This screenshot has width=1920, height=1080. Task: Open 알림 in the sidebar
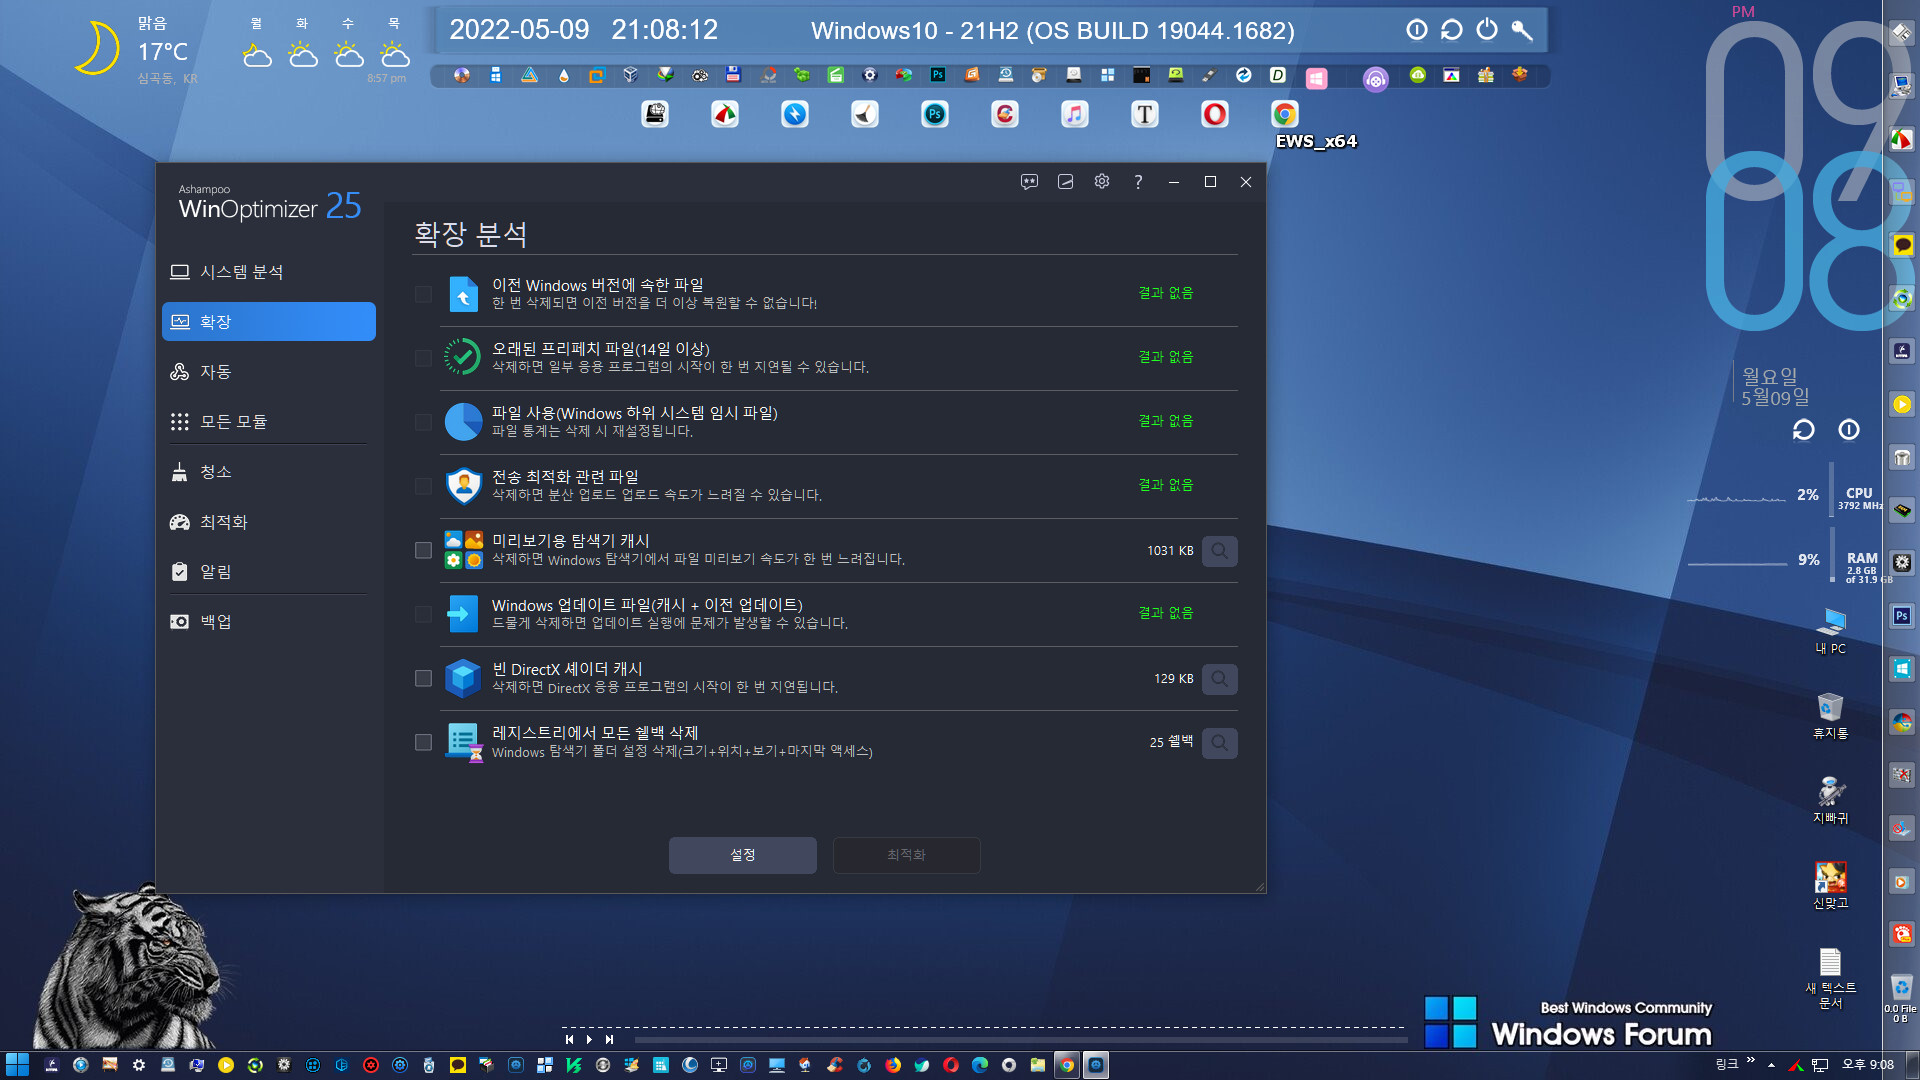click(269, 572)
